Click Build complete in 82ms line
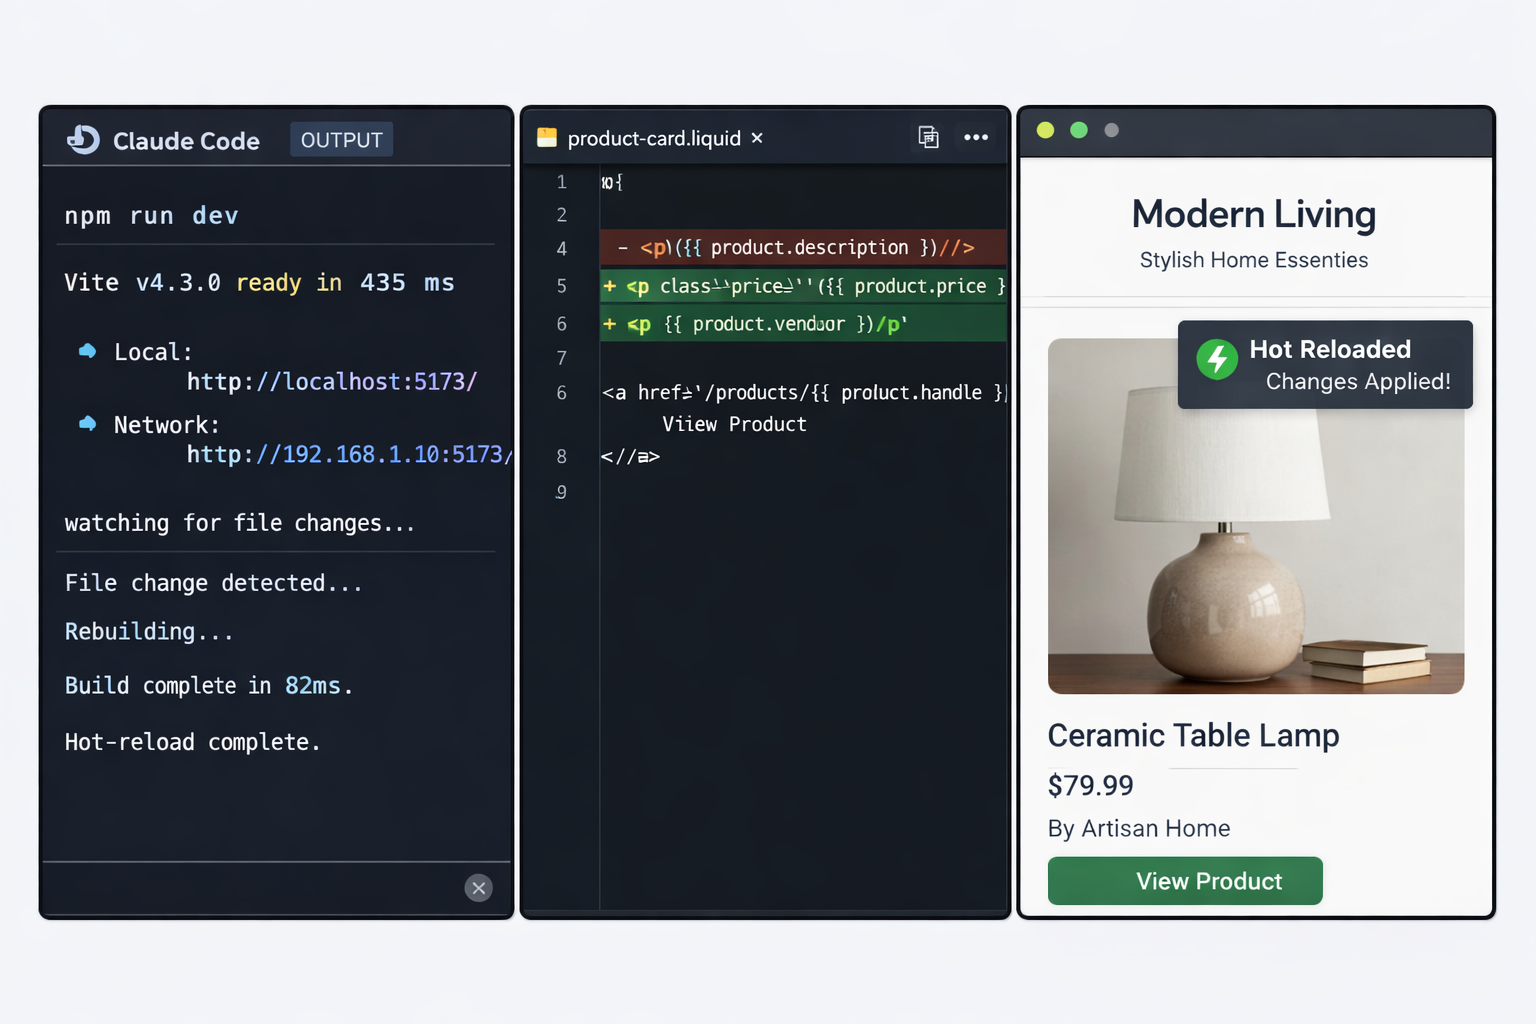 [x=208, y=686]
